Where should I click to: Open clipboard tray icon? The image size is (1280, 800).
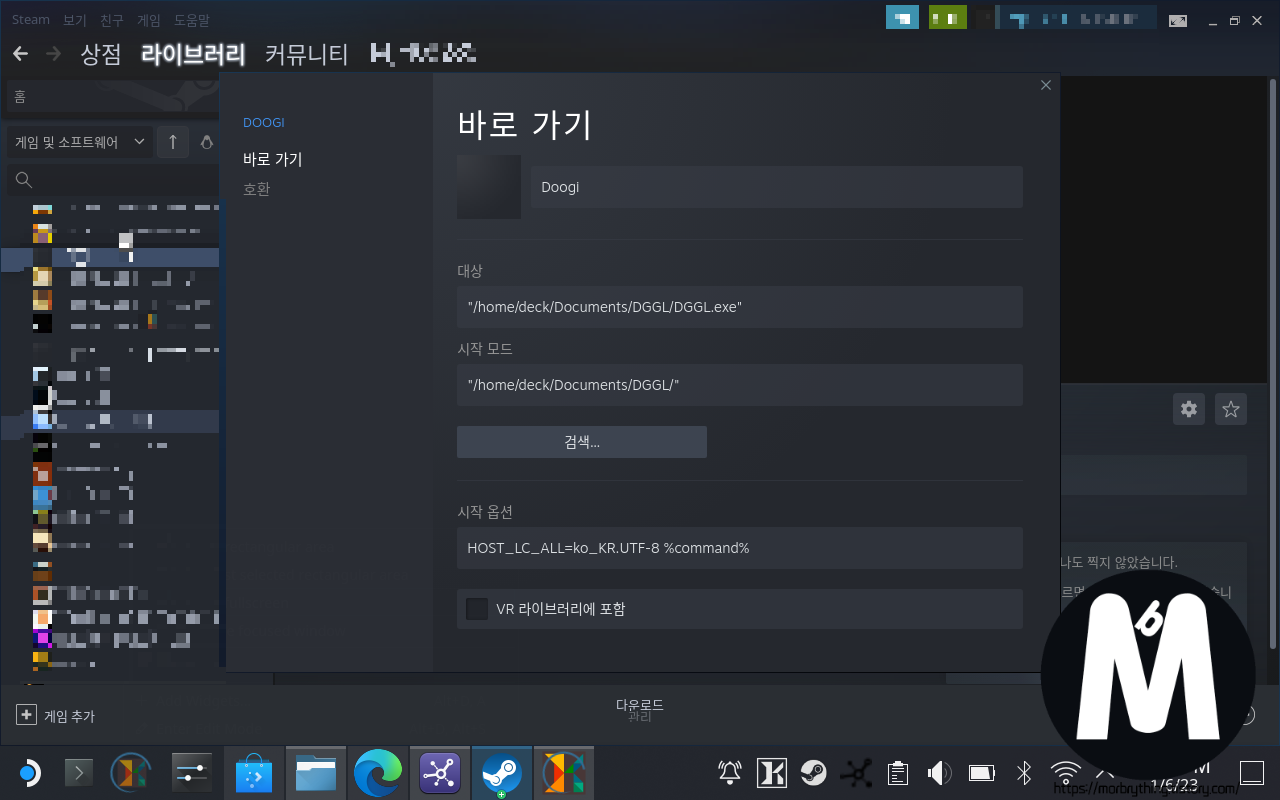pyautogui.click(x=898, y=772)
